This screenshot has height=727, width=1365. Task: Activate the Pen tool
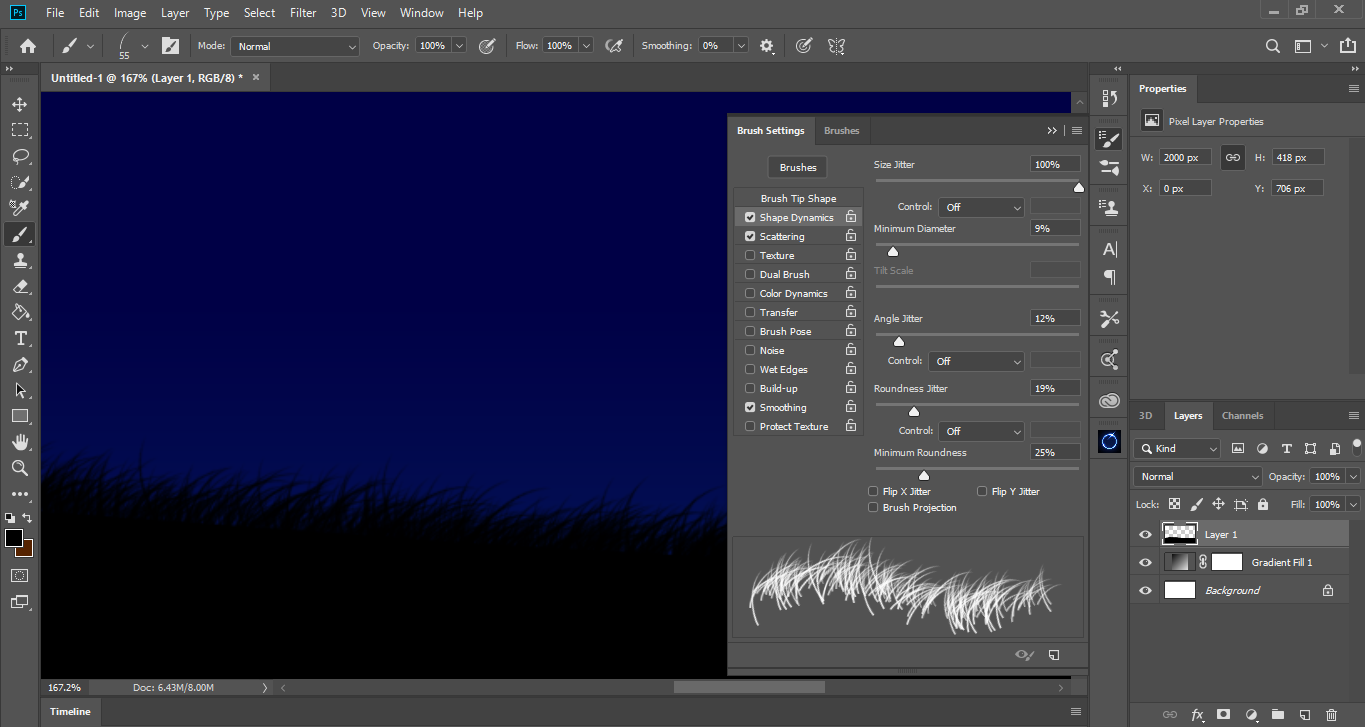pyautogui.click(x=20, y=365)
